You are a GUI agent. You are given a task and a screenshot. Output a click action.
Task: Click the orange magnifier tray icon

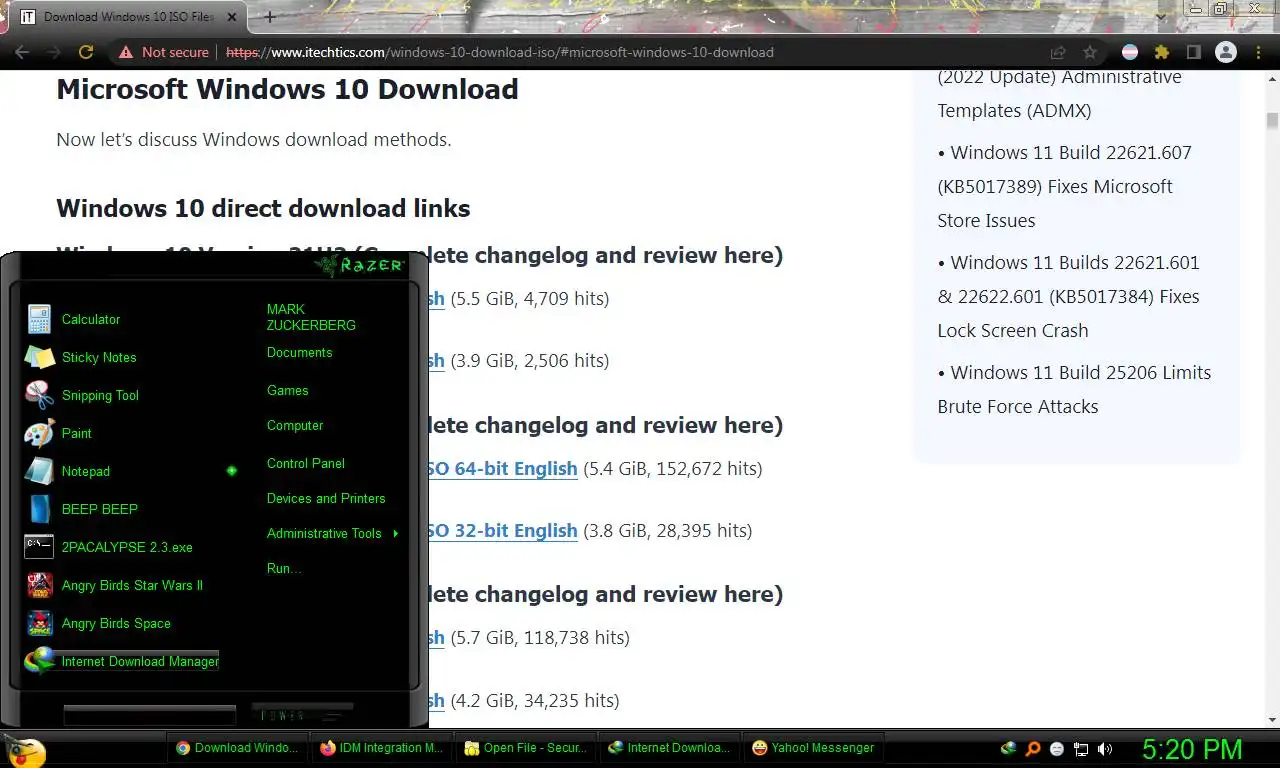(1033, 748)
